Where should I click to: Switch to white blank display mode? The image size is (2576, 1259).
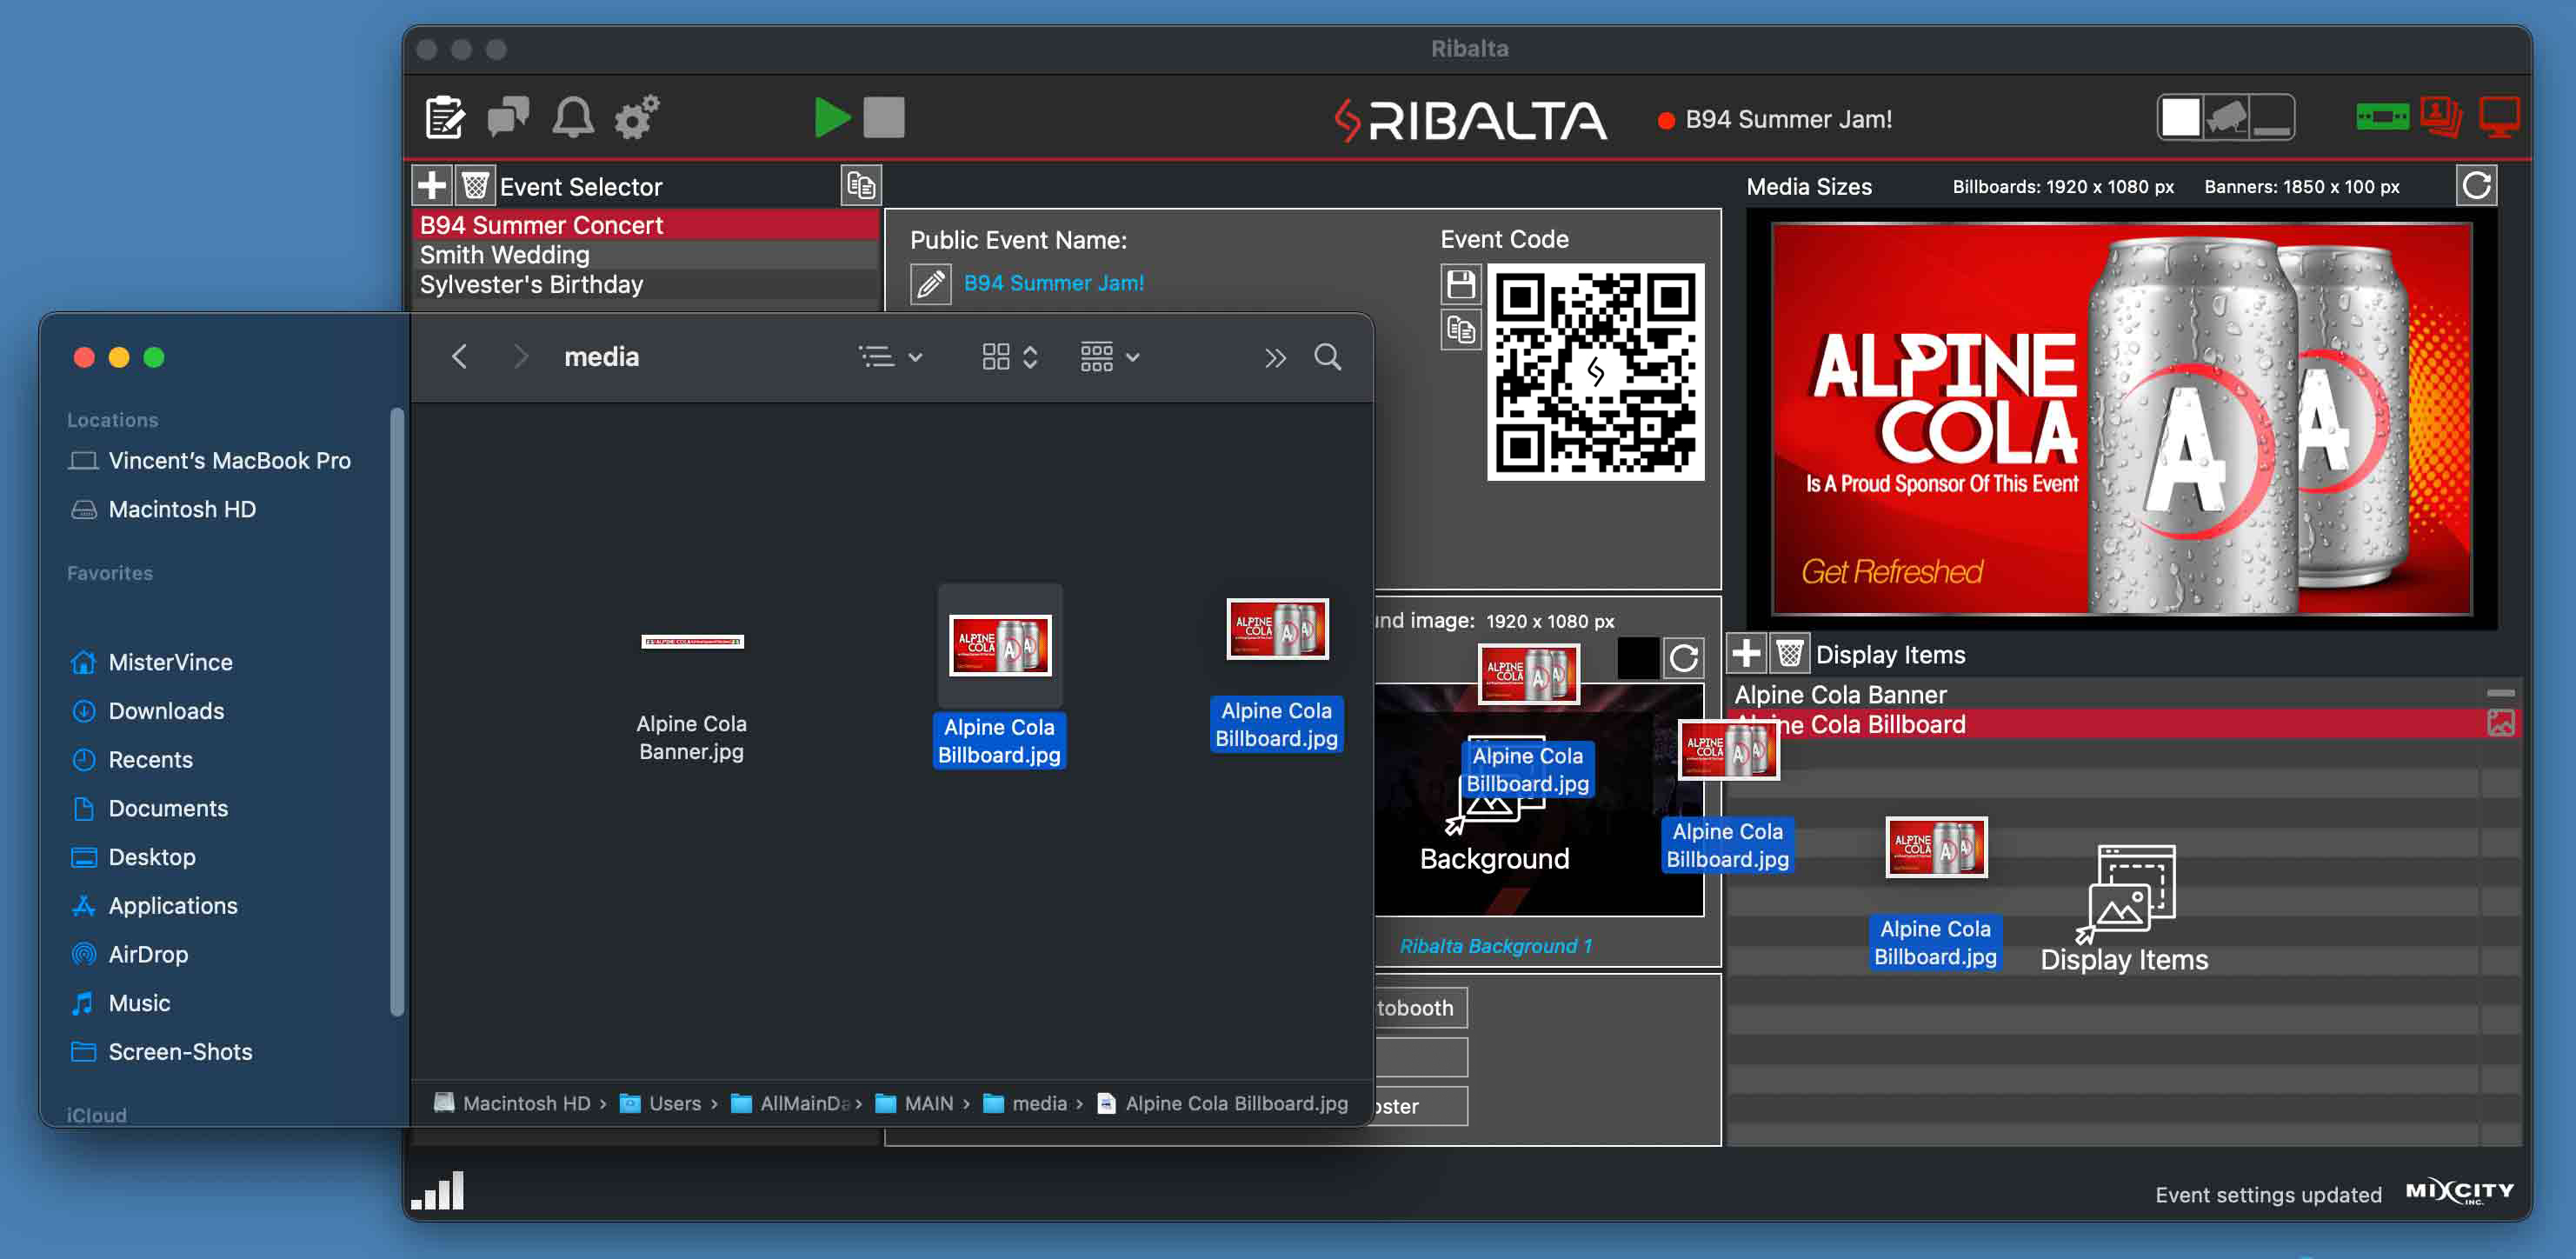coord(2180,118)
